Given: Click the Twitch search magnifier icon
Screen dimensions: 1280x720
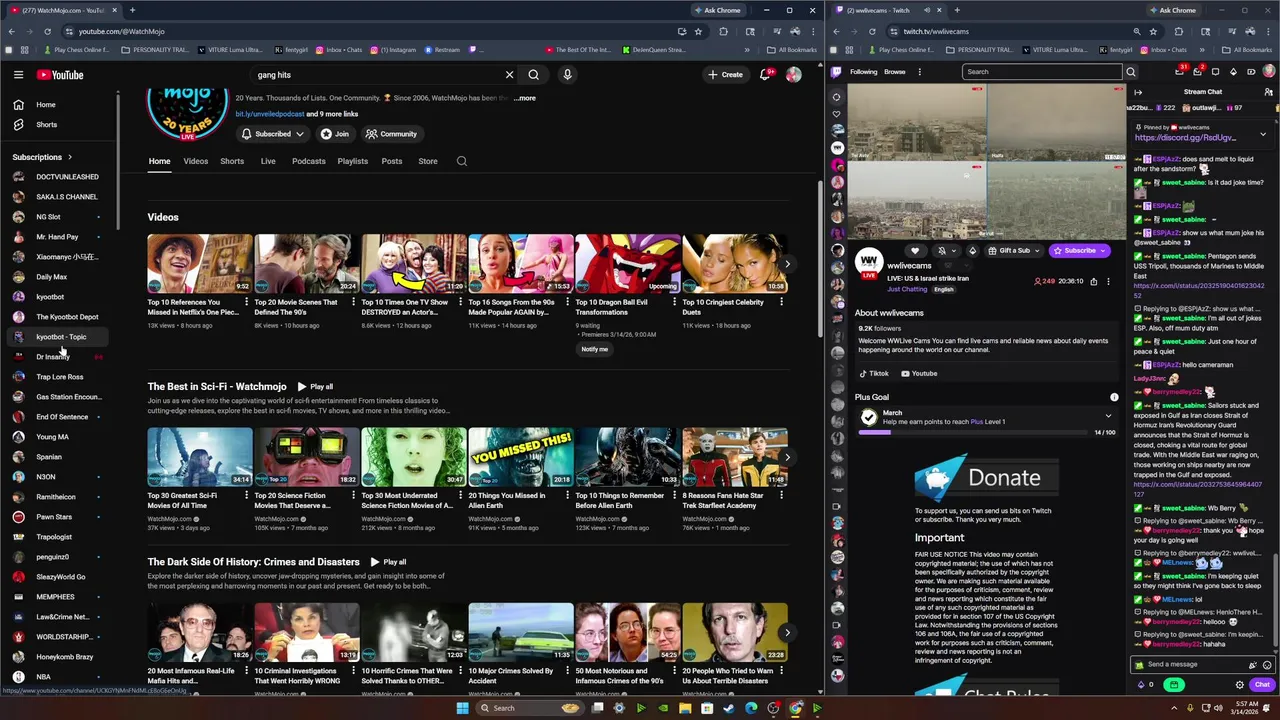Looking at the screenshot, I should coord(1131,72).
